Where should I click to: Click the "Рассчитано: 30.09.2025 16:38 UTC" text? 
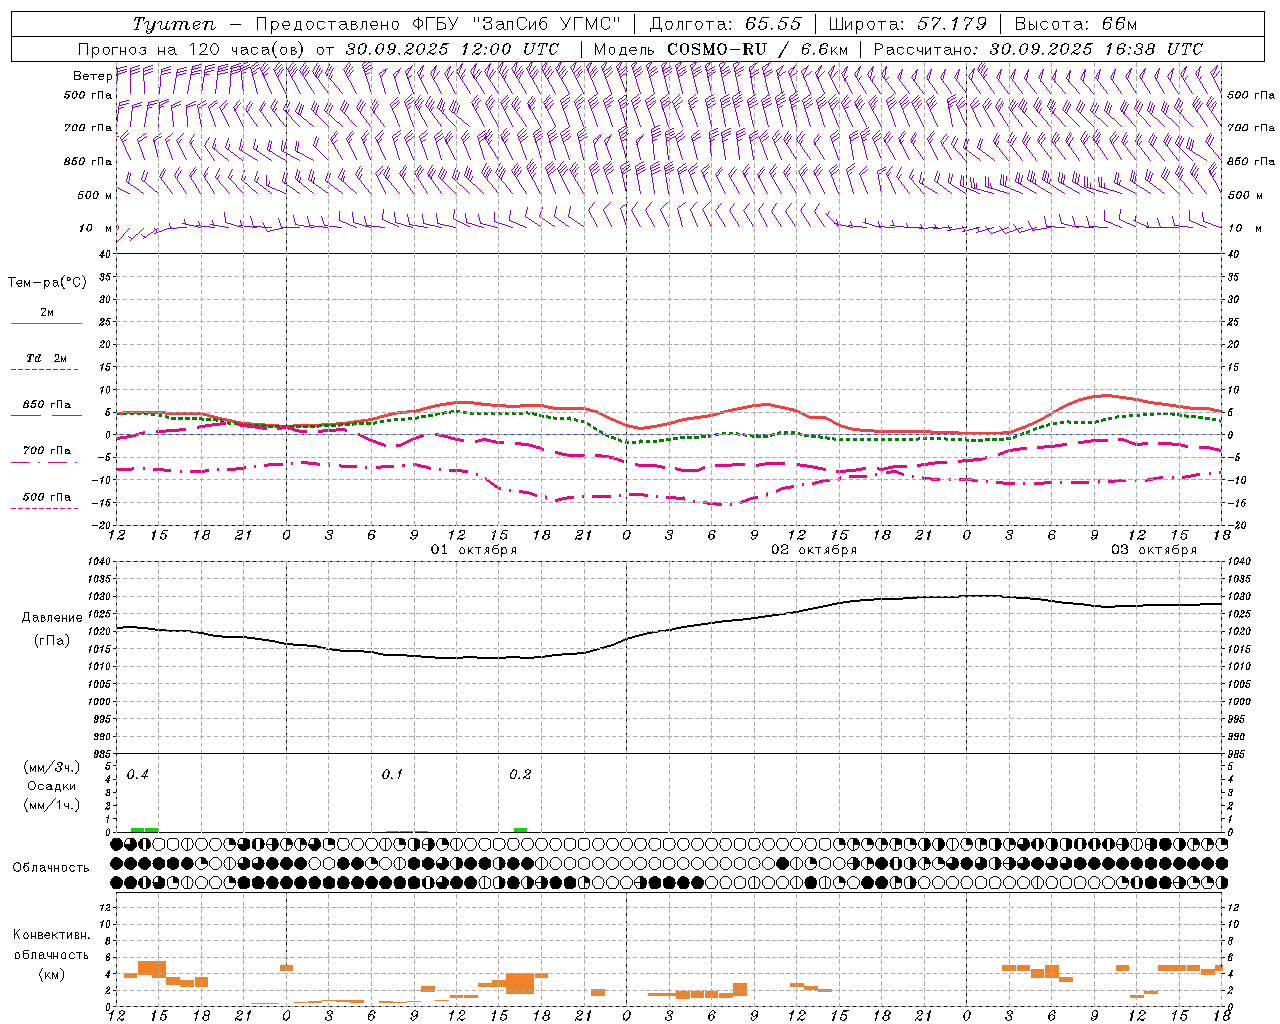(x=1038, y=49)
